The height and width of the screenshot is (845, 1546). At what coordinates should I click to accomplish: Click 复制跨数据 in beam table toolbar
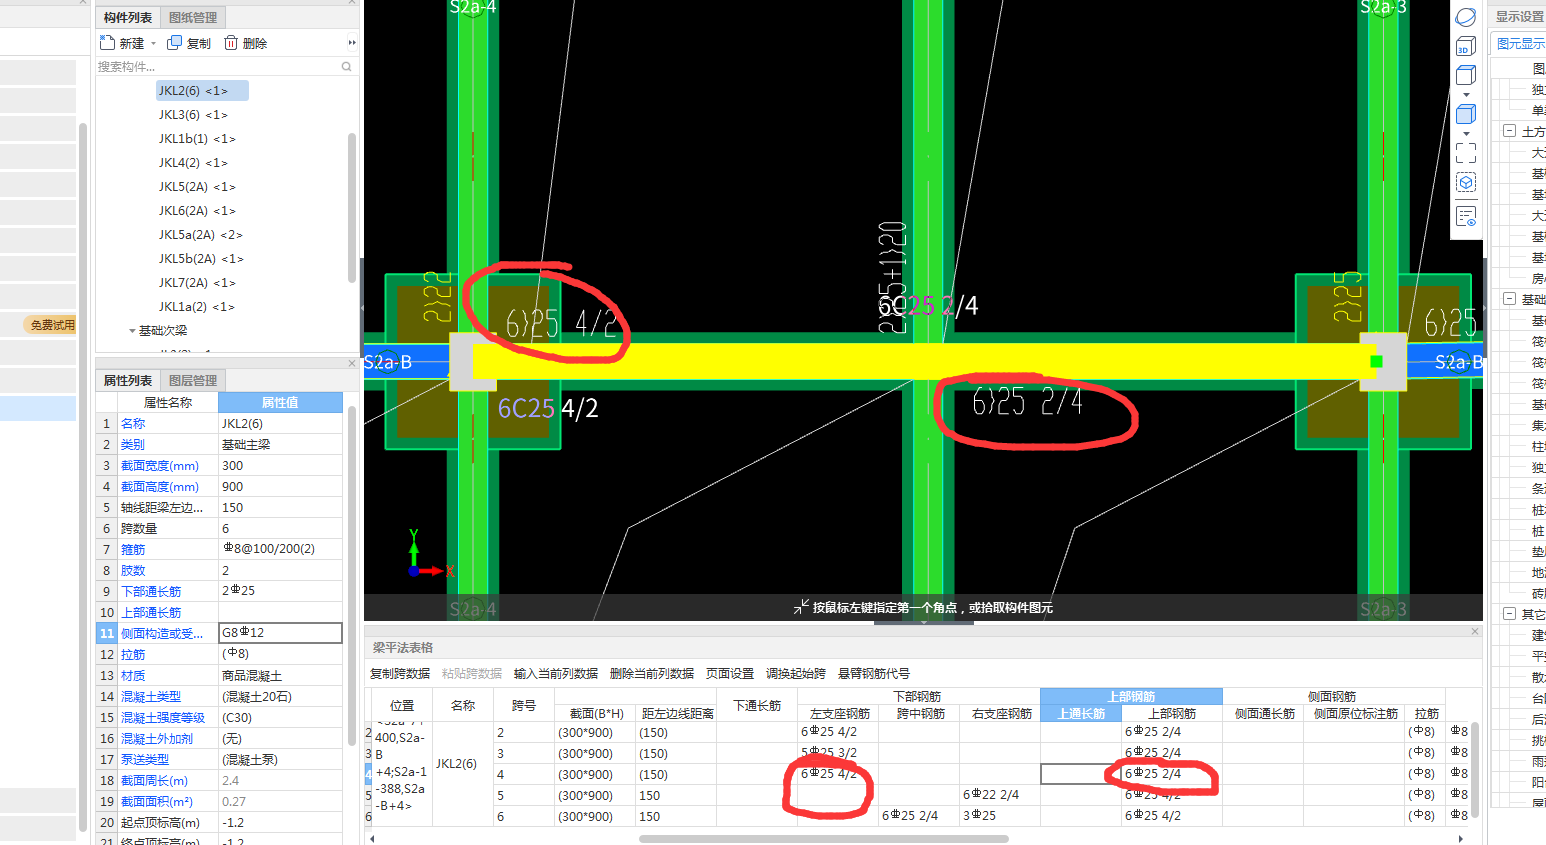pos(400,674)
